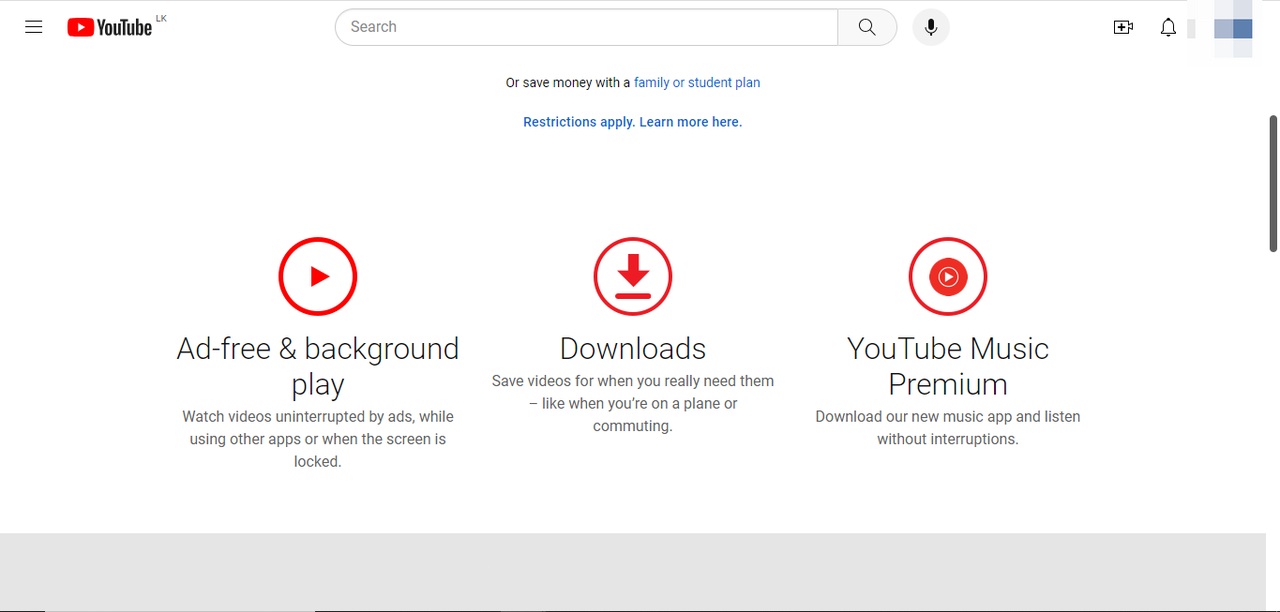Image resolution: width=1280 pixels, height=612 pixels.
Task: Select the Downloads heading
Action: pyautogui.click(x=633, y=348)
